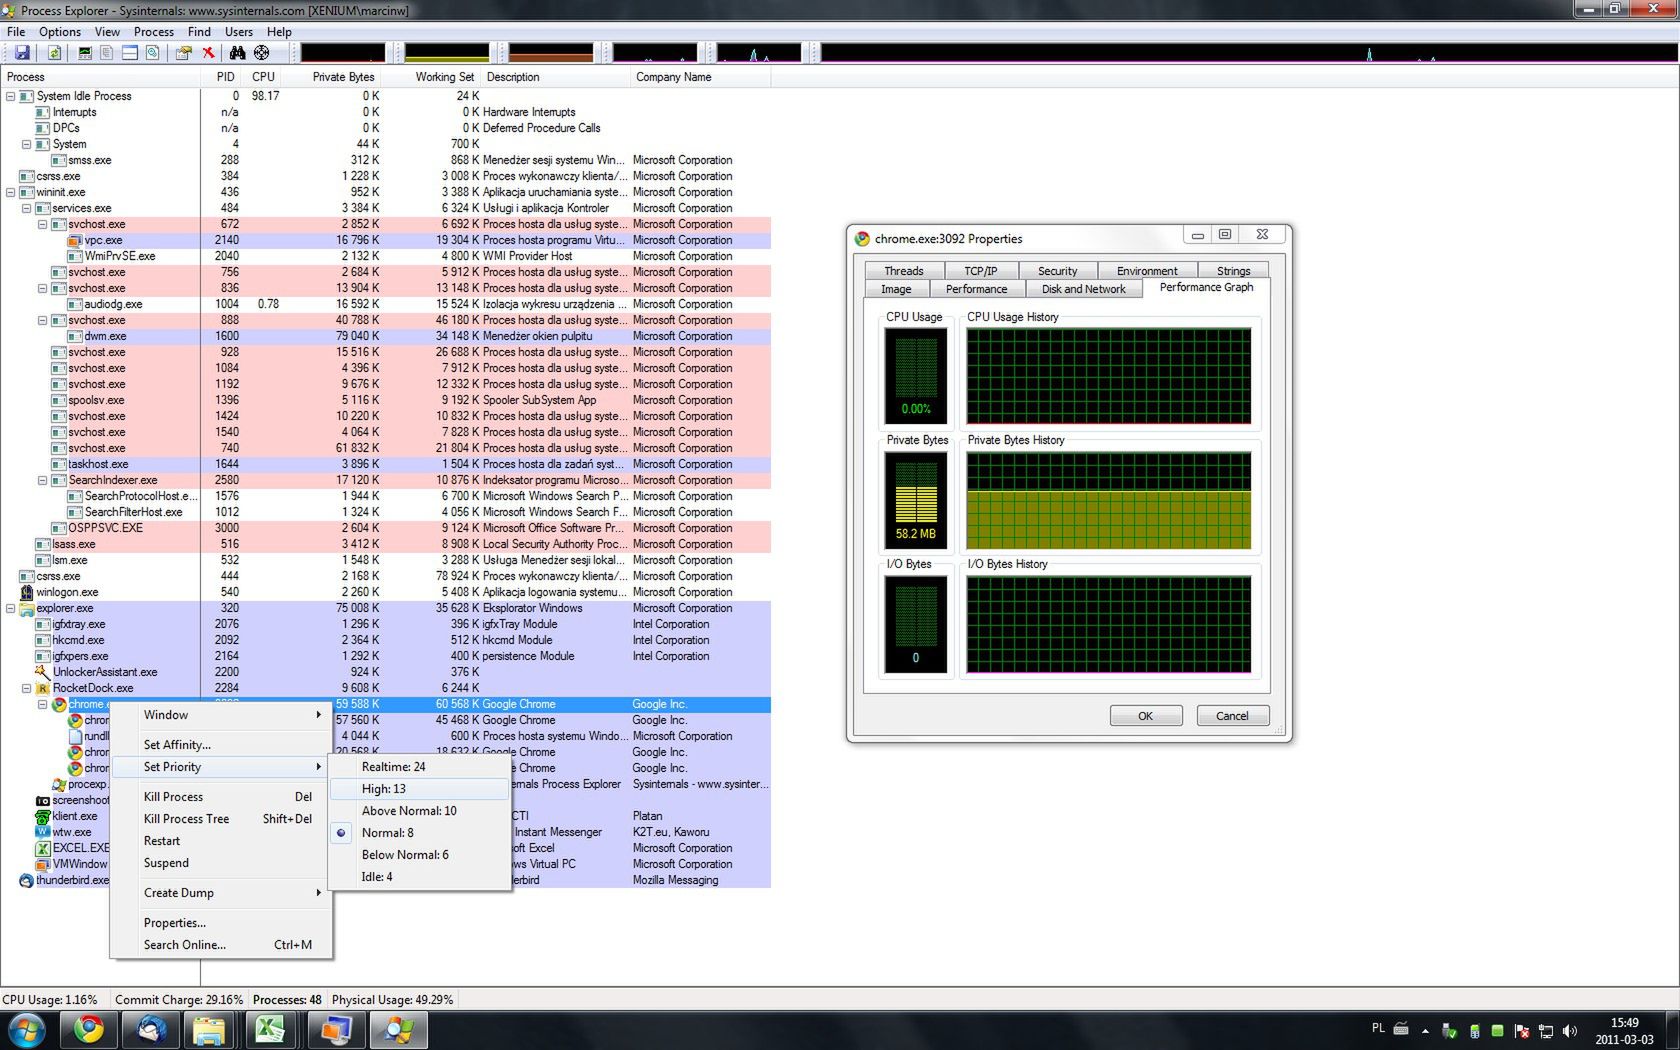The image size is (1680, 1050).
Task: Collapse the services.exe tree node
Action: point(27,208)
